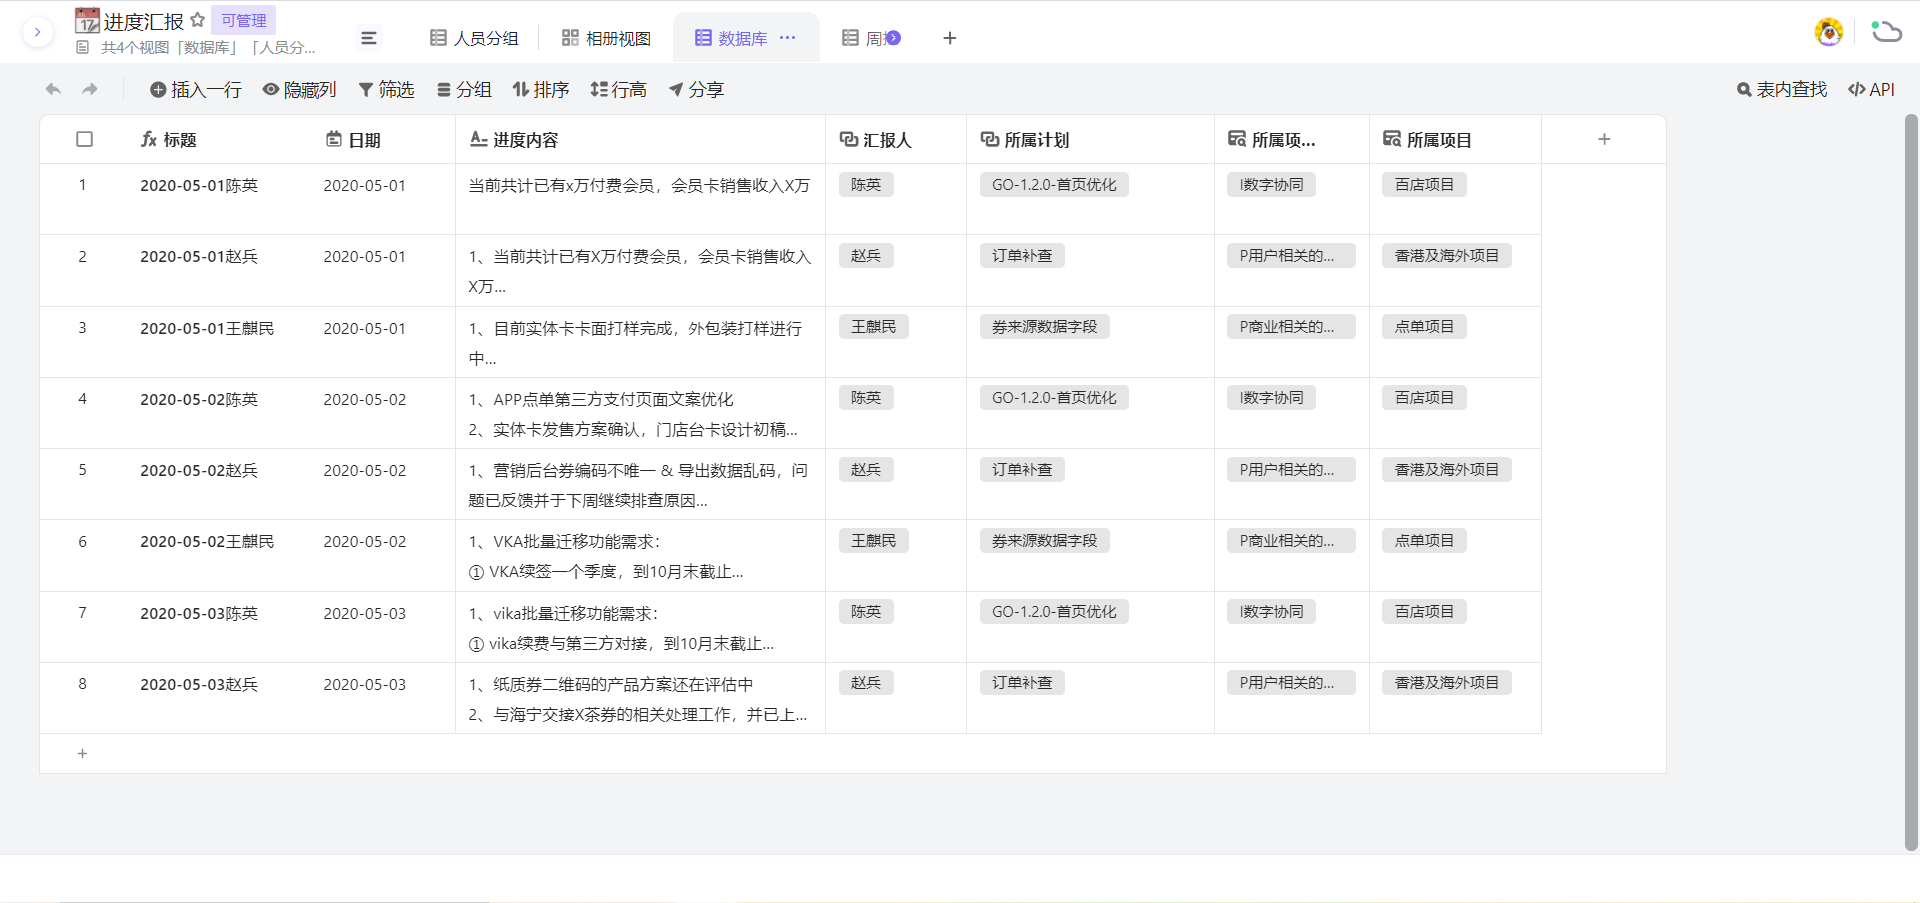
Task: Select the date cell in row 2
Action: (382, 270)
